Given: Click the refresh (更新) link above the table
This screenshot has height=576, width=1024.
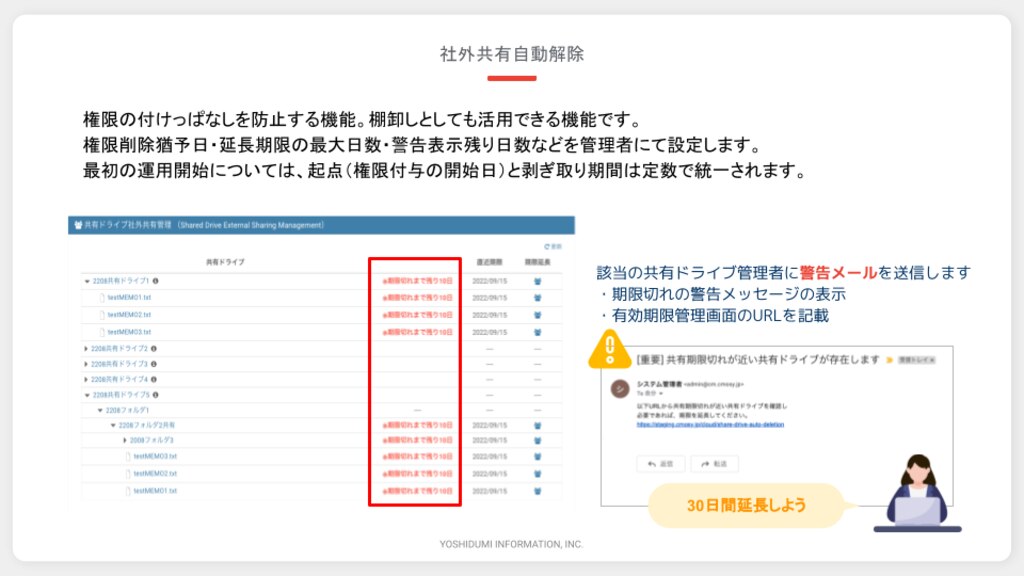Looking at the screenshot, I should pos(552,246).
